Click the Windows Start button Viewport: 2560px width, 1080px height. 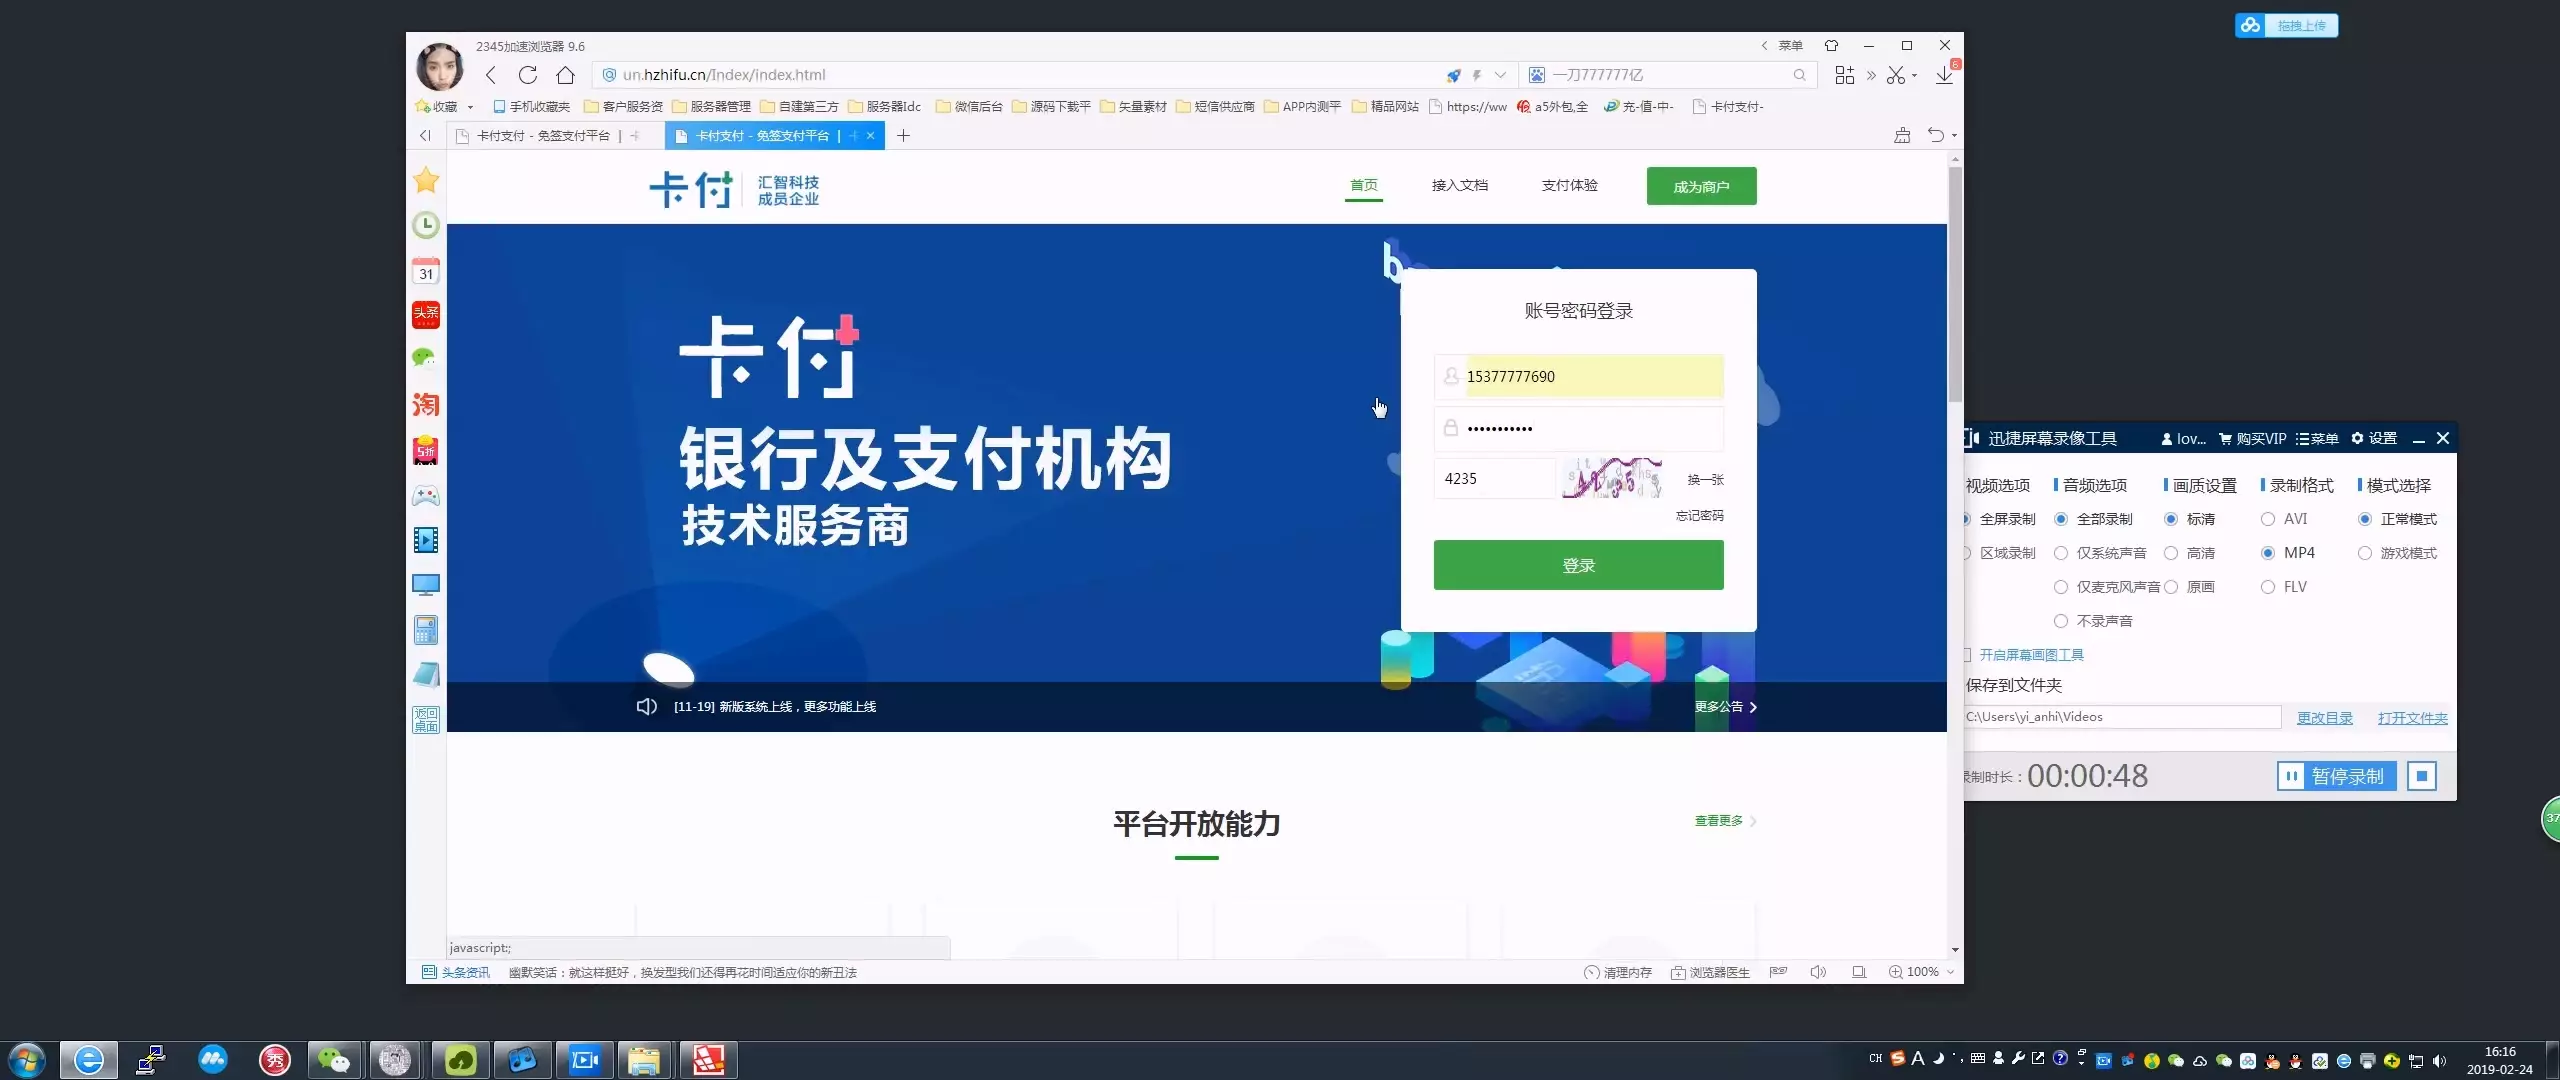pos(27,1060)
